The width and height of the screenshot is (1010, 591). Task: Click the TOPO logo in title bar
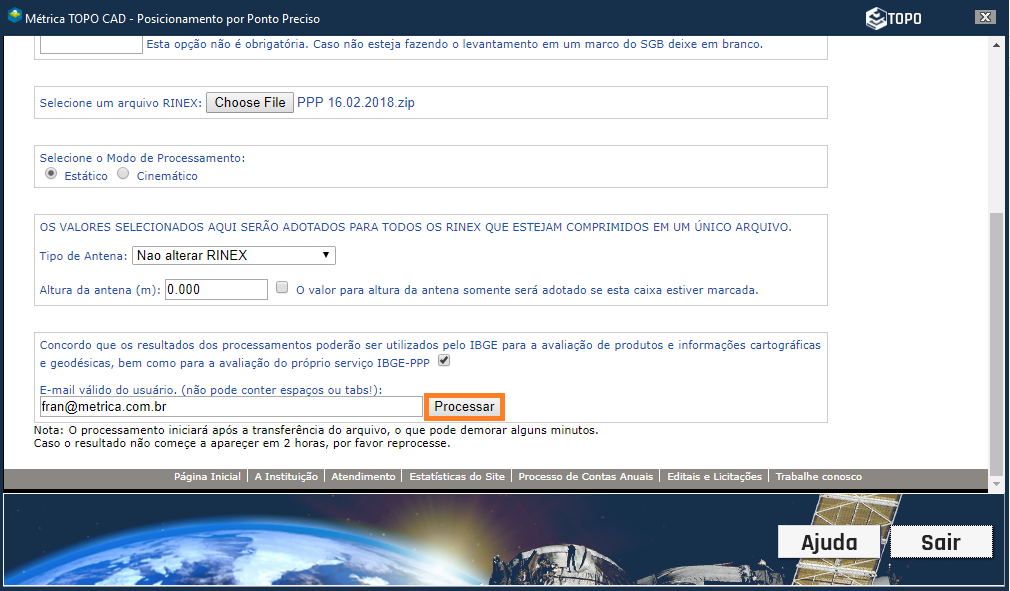coord(893,18)
